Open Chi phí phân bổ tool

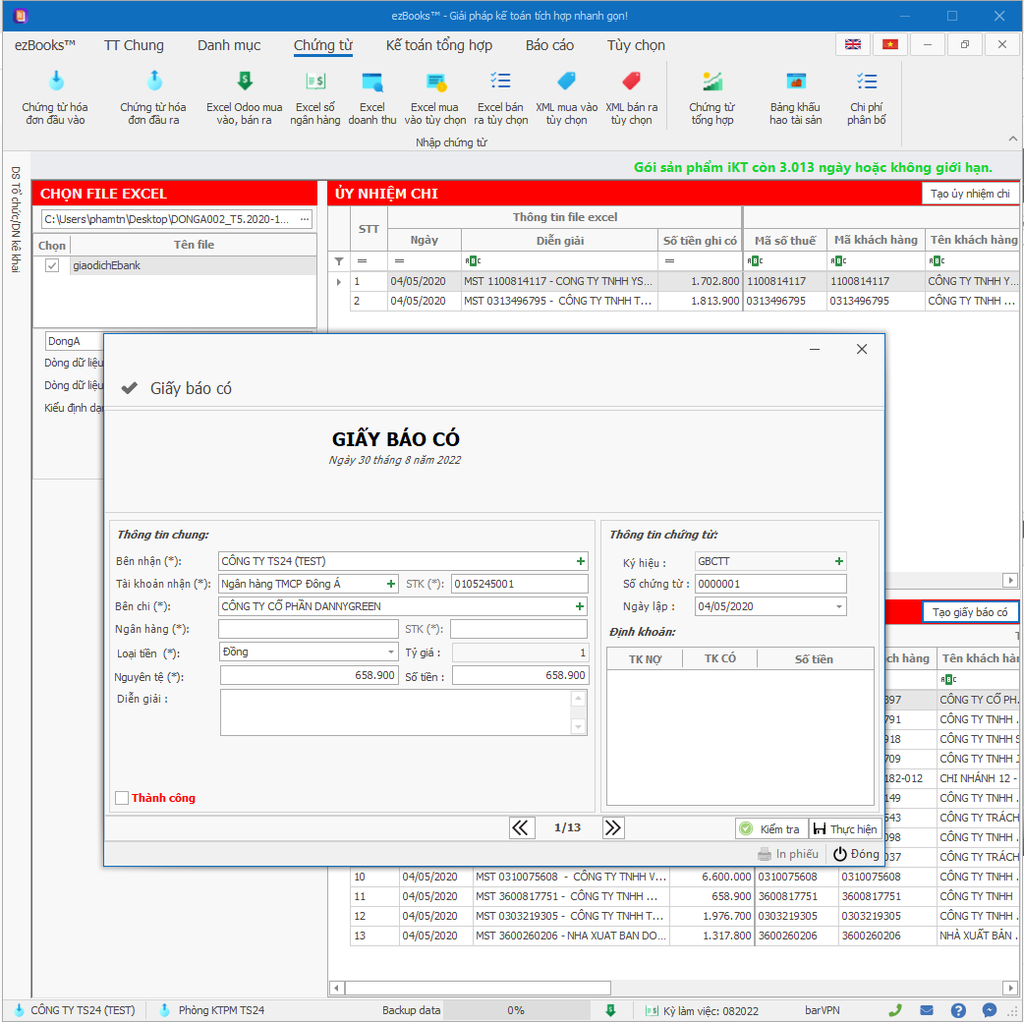point(866,98)
